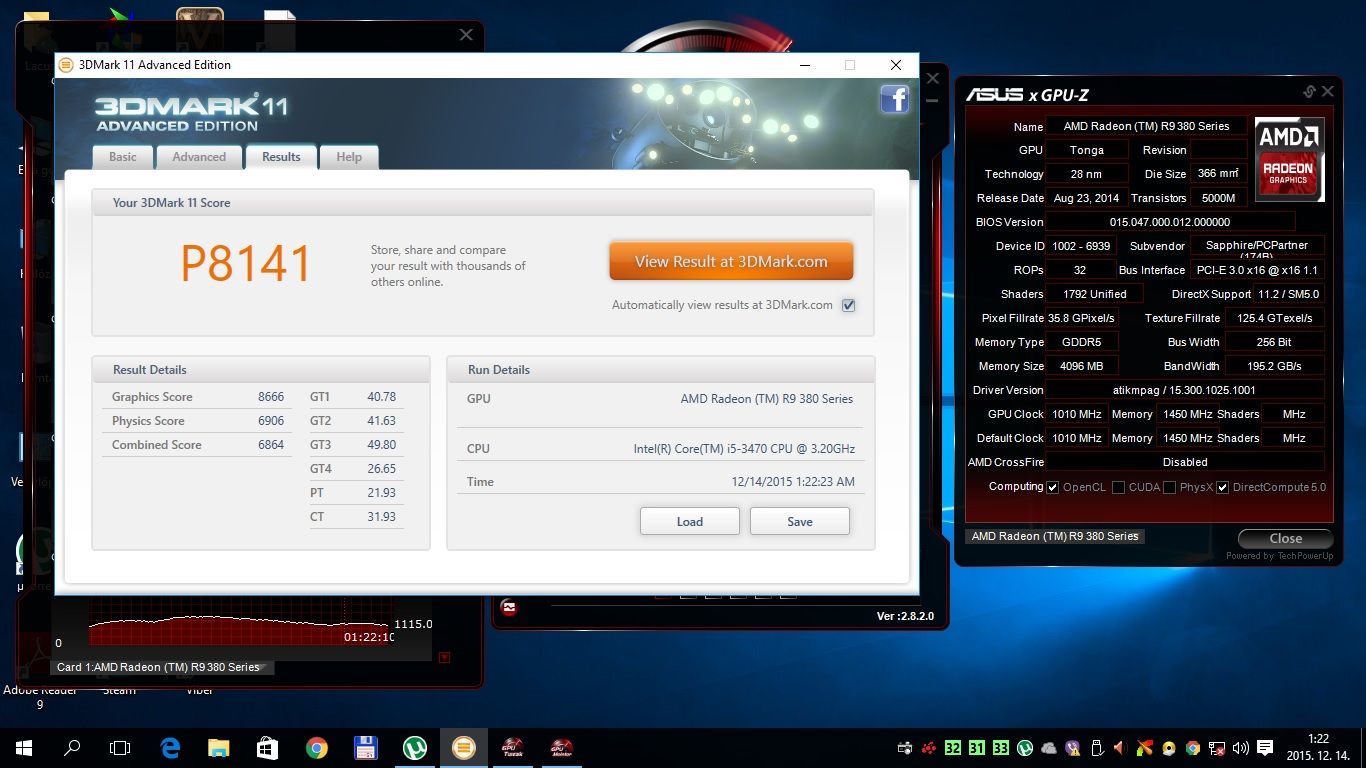This screenshot has width=1366, height=768.
Task: Toggle PhysX checkbox in GPU-Z
Action: (x=1169, y=488)
